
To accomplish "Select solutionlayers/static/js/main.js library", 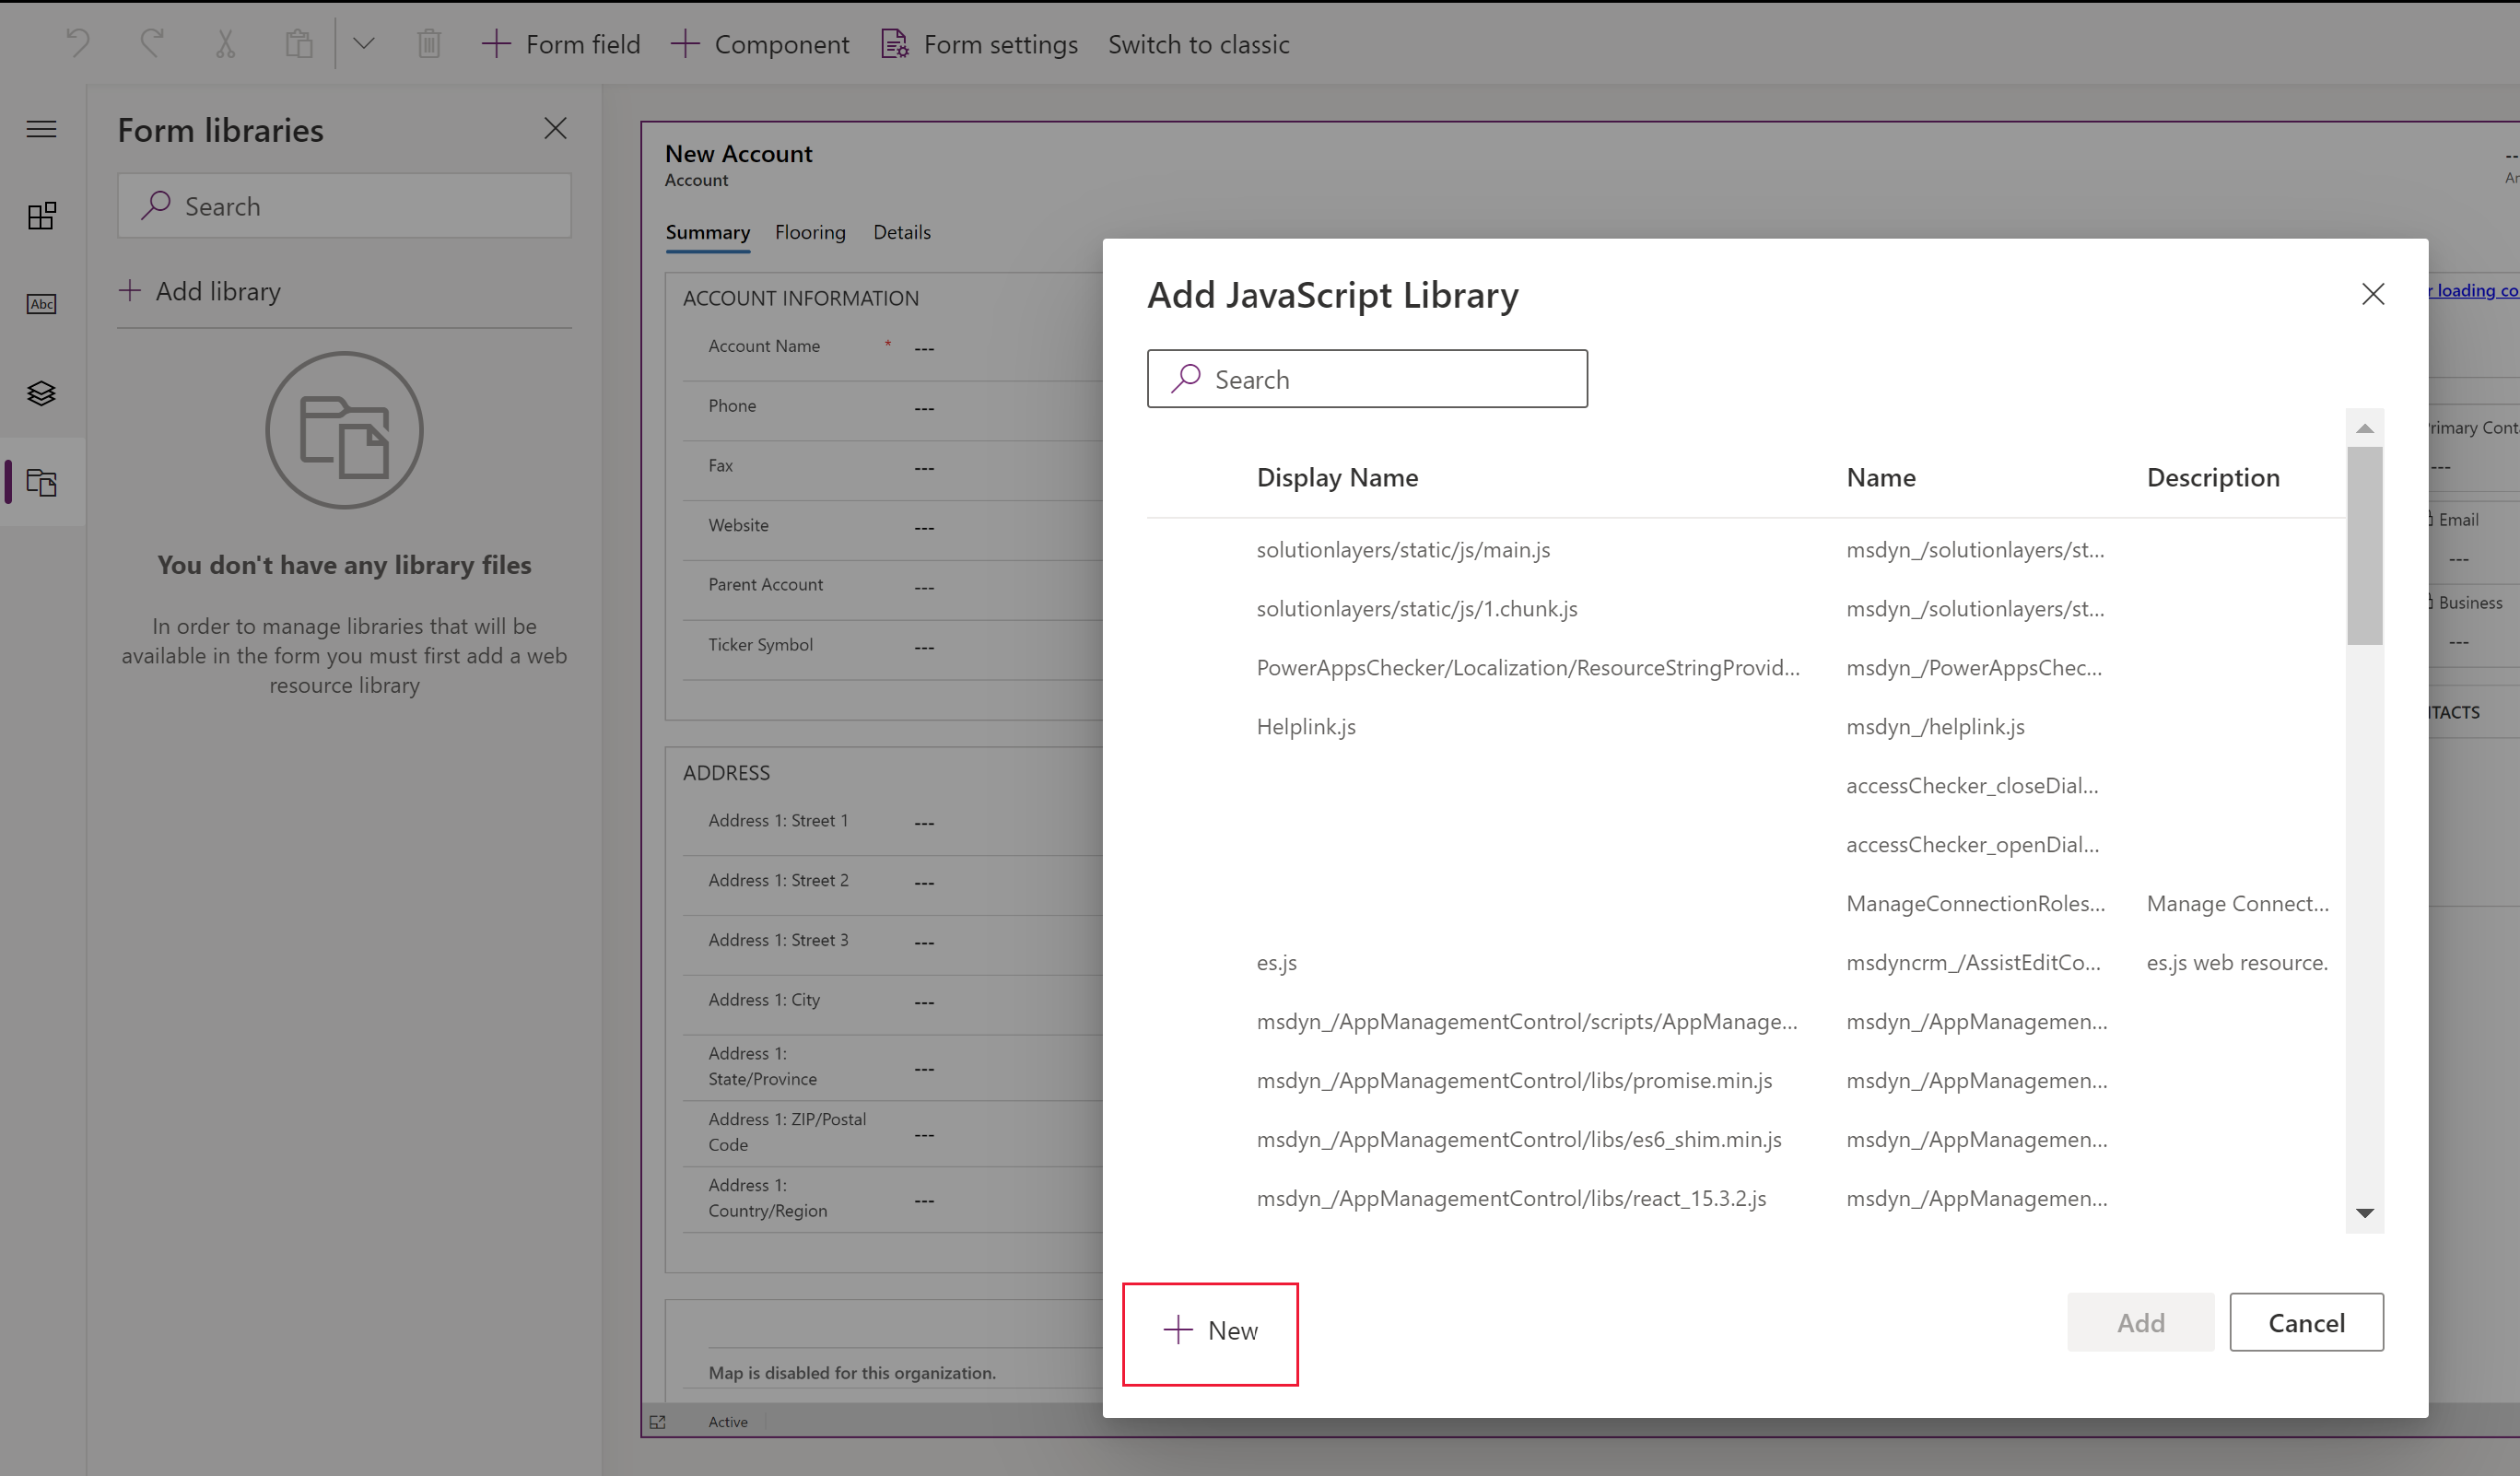I will 1404,548.
